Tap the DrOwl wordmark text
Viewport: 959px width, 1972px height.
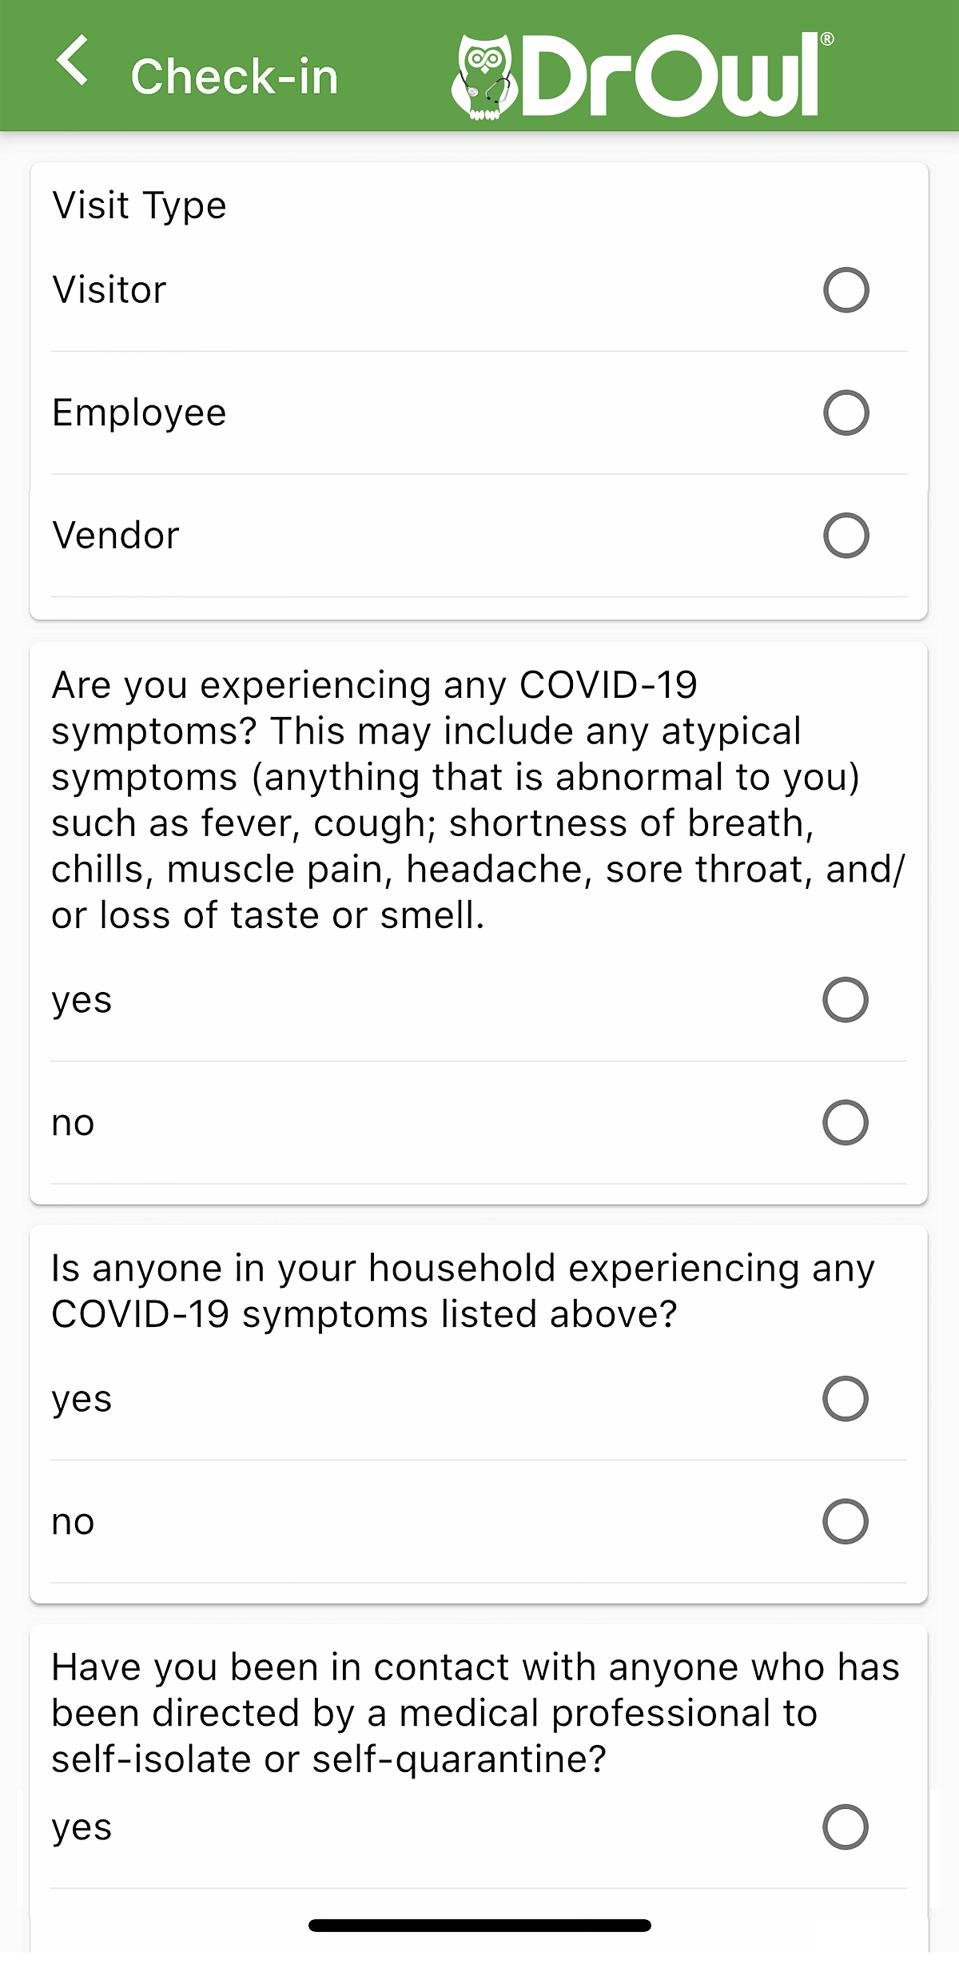click(x=672, y=76)
